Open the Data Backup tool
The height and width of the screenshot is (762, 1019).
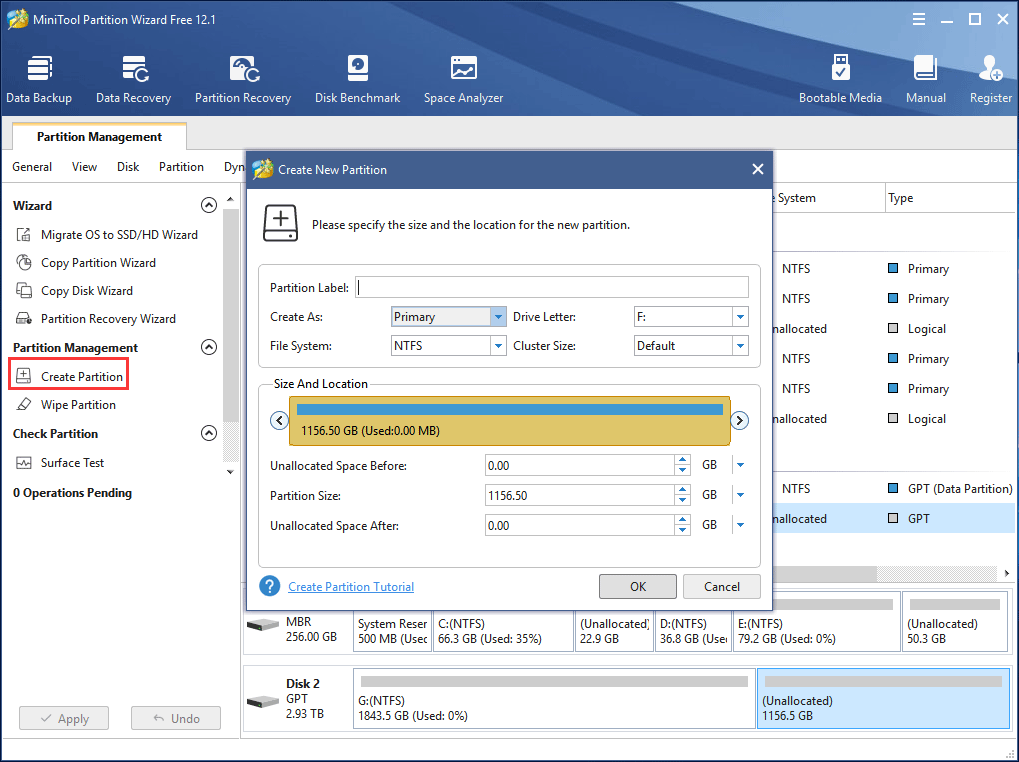(x=39, y=78)
